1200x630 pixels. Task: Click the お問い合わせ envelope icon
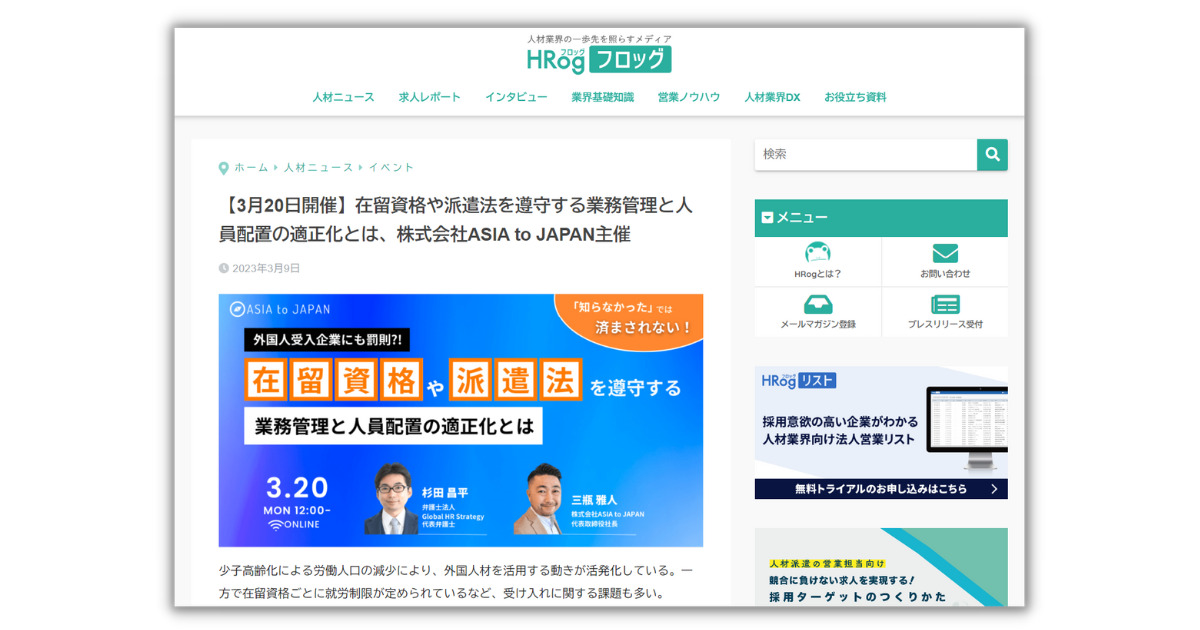click(945, 253)
